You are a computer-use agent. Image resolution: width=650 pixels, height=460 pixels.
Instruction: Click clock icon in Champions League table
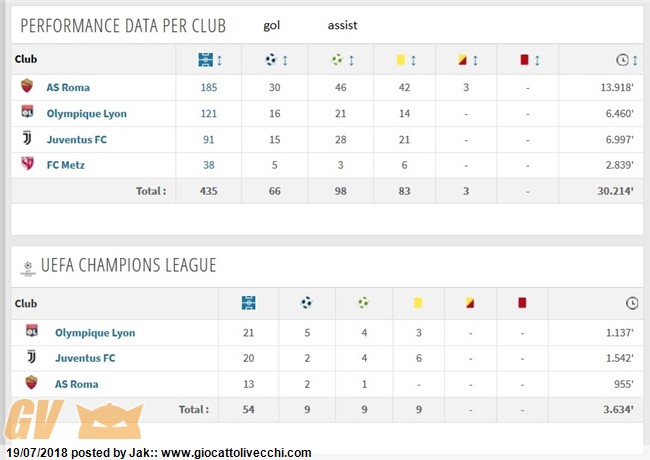click(632, 303)
